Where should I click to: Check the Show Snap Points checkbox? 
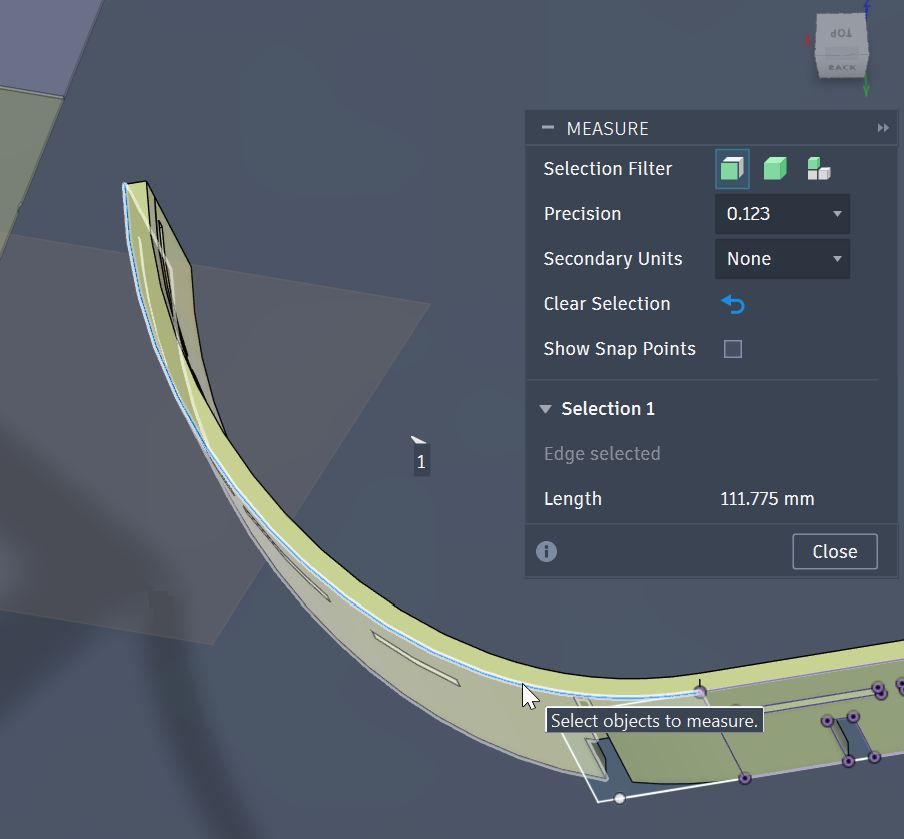732,349
